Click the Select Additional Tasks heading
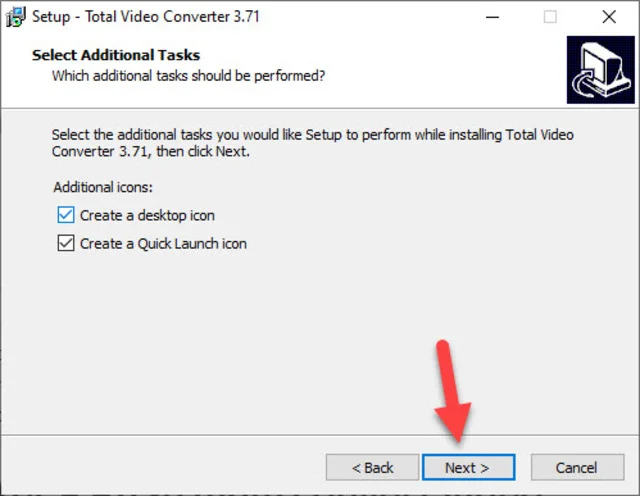 116,55
